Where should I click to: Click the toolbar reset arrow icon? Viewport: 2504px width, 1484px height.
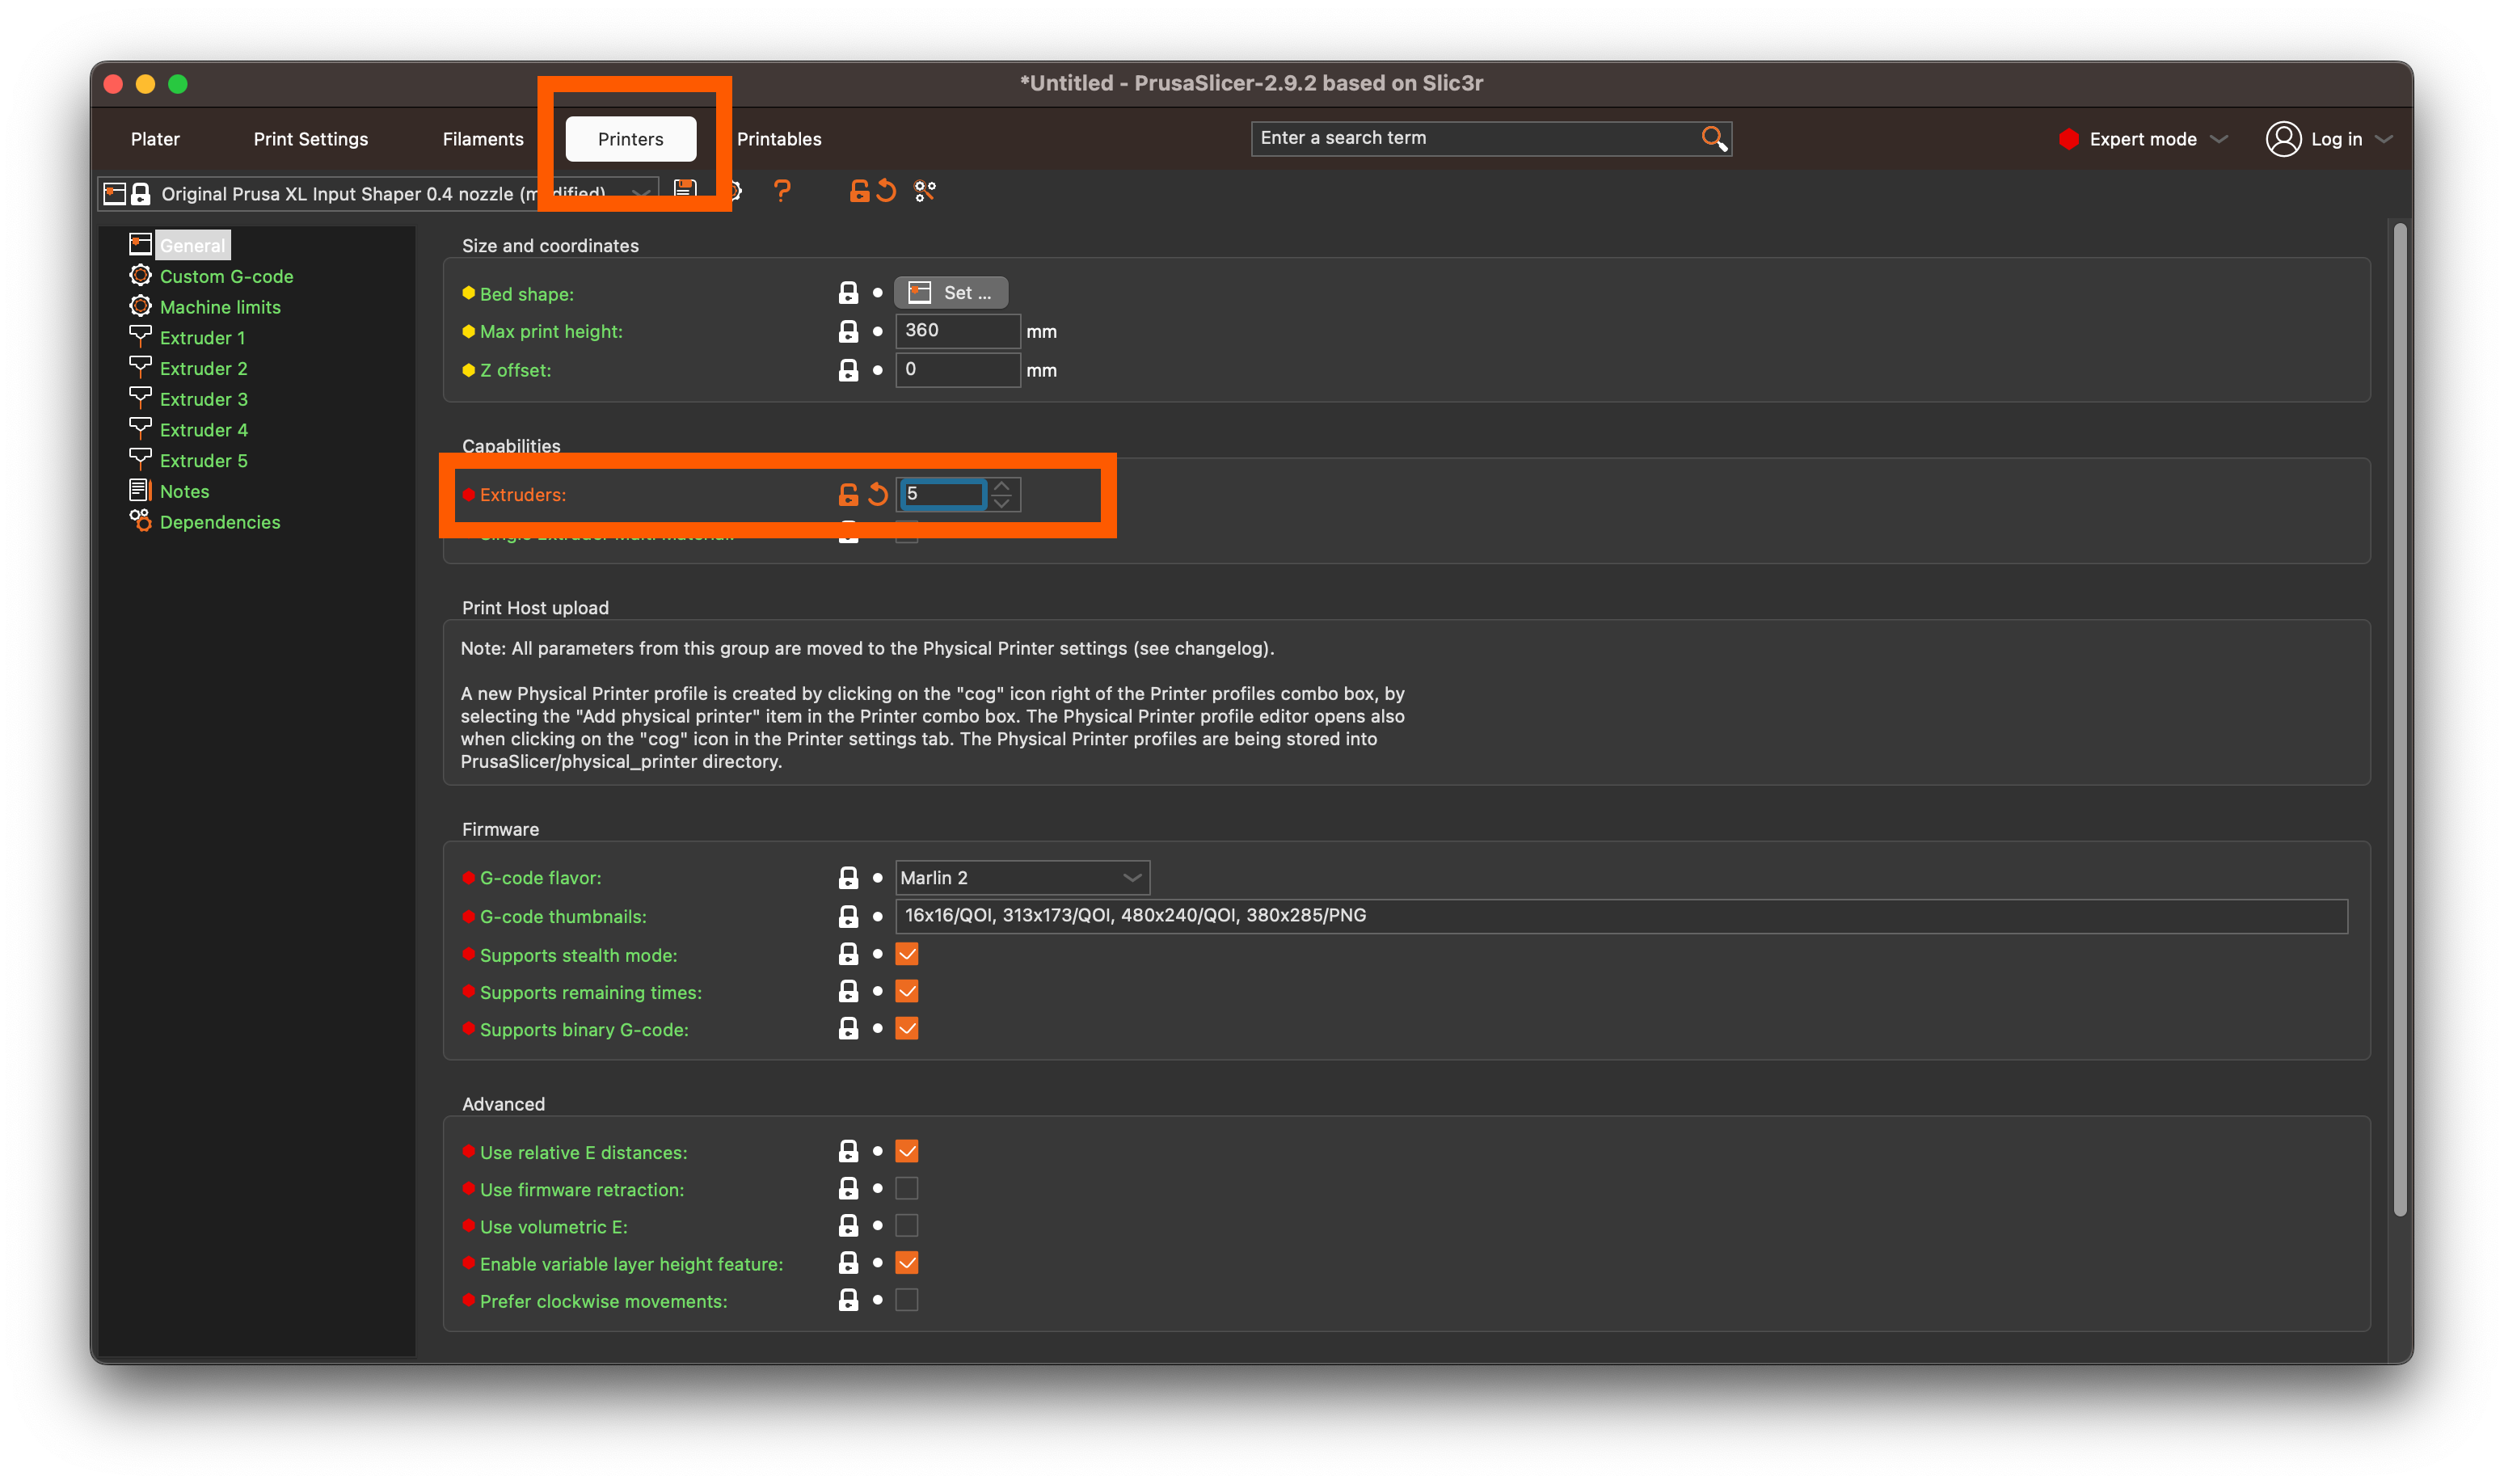[x=887, y=191]
